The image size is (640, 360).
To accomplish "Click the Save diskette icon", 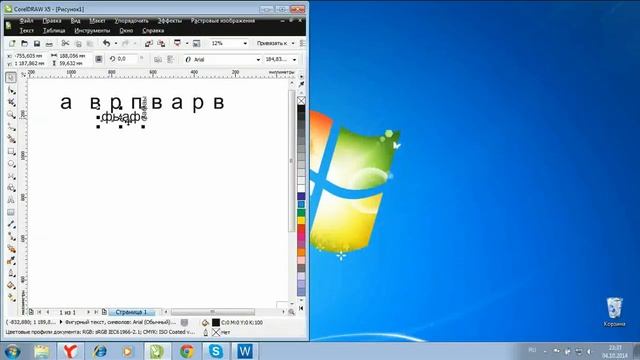I will coord(37,43).
